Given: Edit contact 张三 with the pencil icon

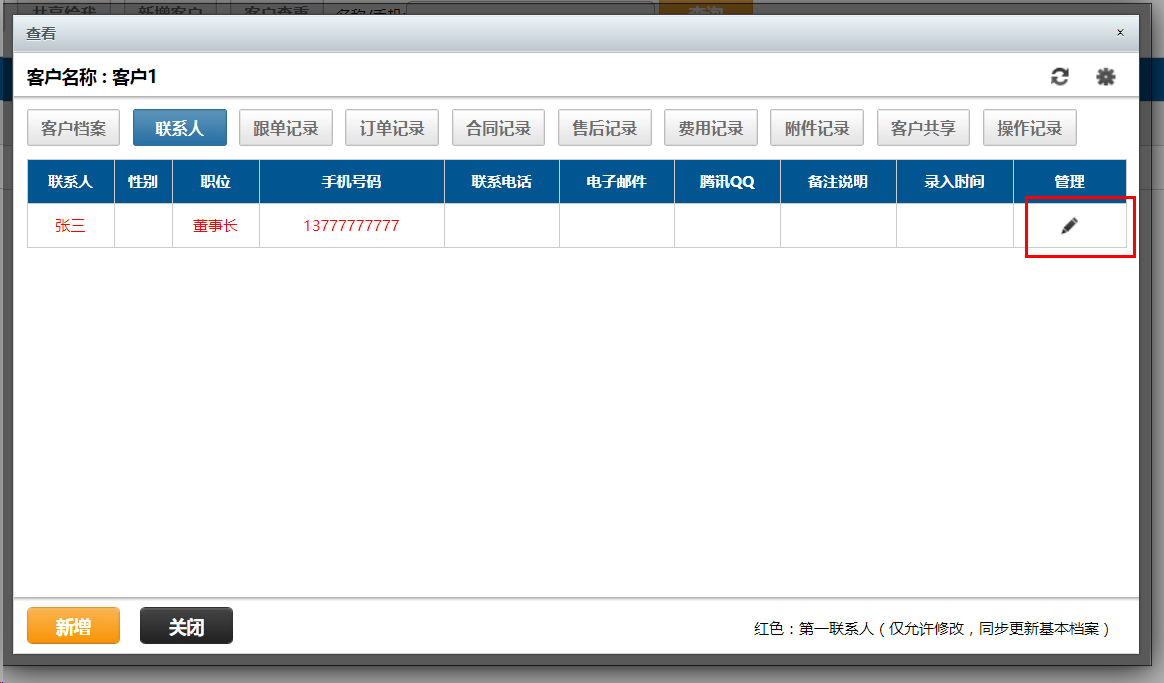Looking at the screenshot, I should 1069,226.
